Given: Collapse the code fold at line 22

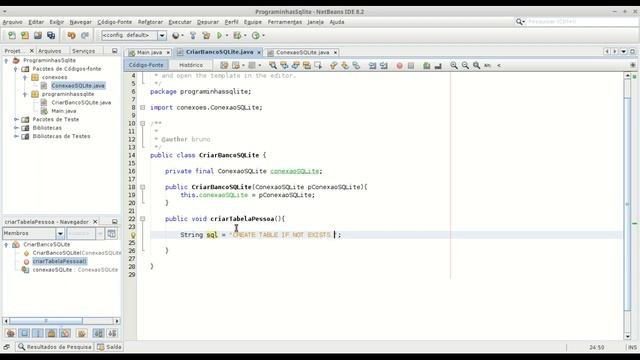Looking at the screenshot, I should [142, 219].
